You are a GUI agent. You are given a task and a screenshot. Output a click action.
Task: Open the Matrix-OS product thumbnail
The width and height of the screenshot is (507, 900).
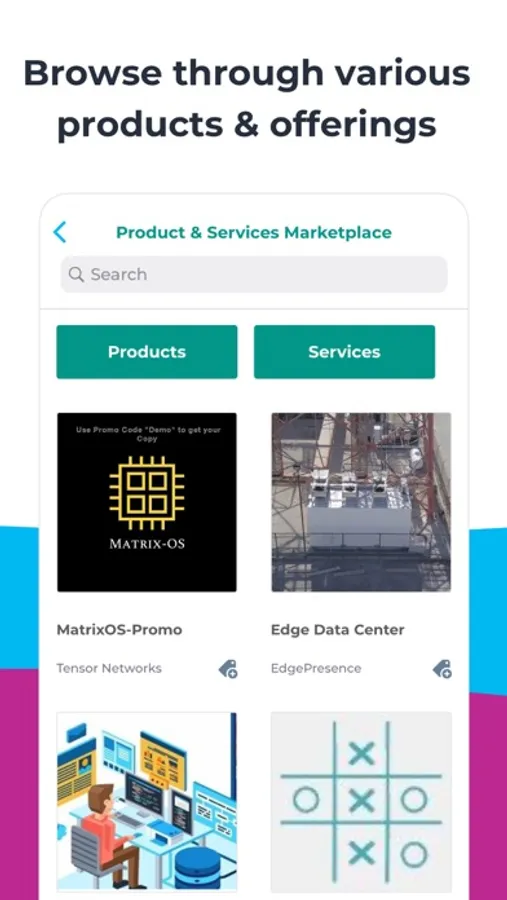(147, 502)
